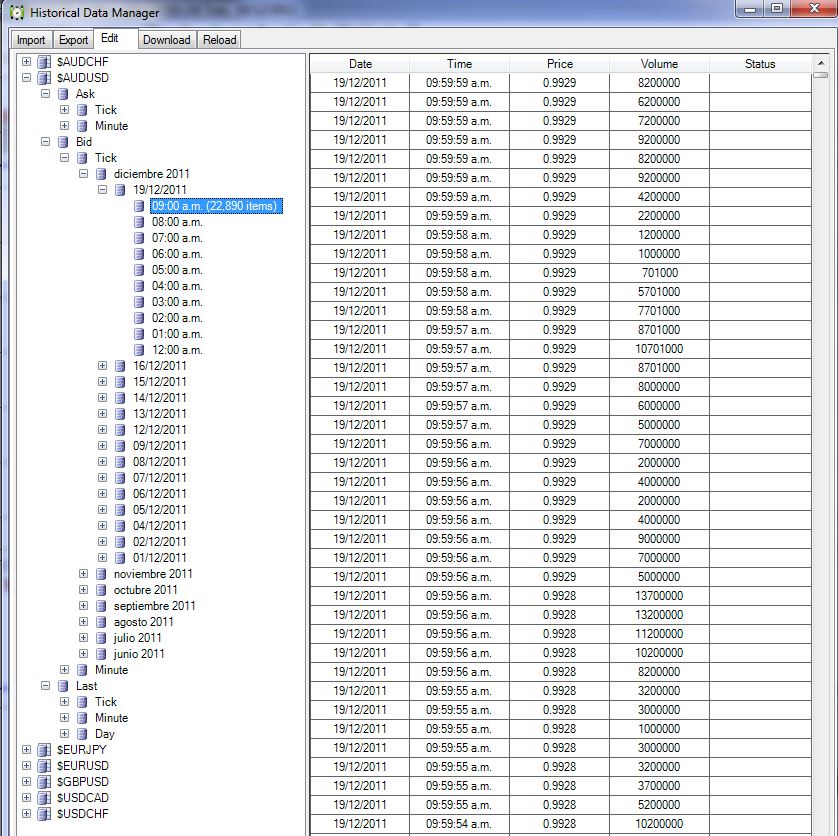Click volume cell 13700000
This screenshot has height=836, width=838.
pos(659,596)
